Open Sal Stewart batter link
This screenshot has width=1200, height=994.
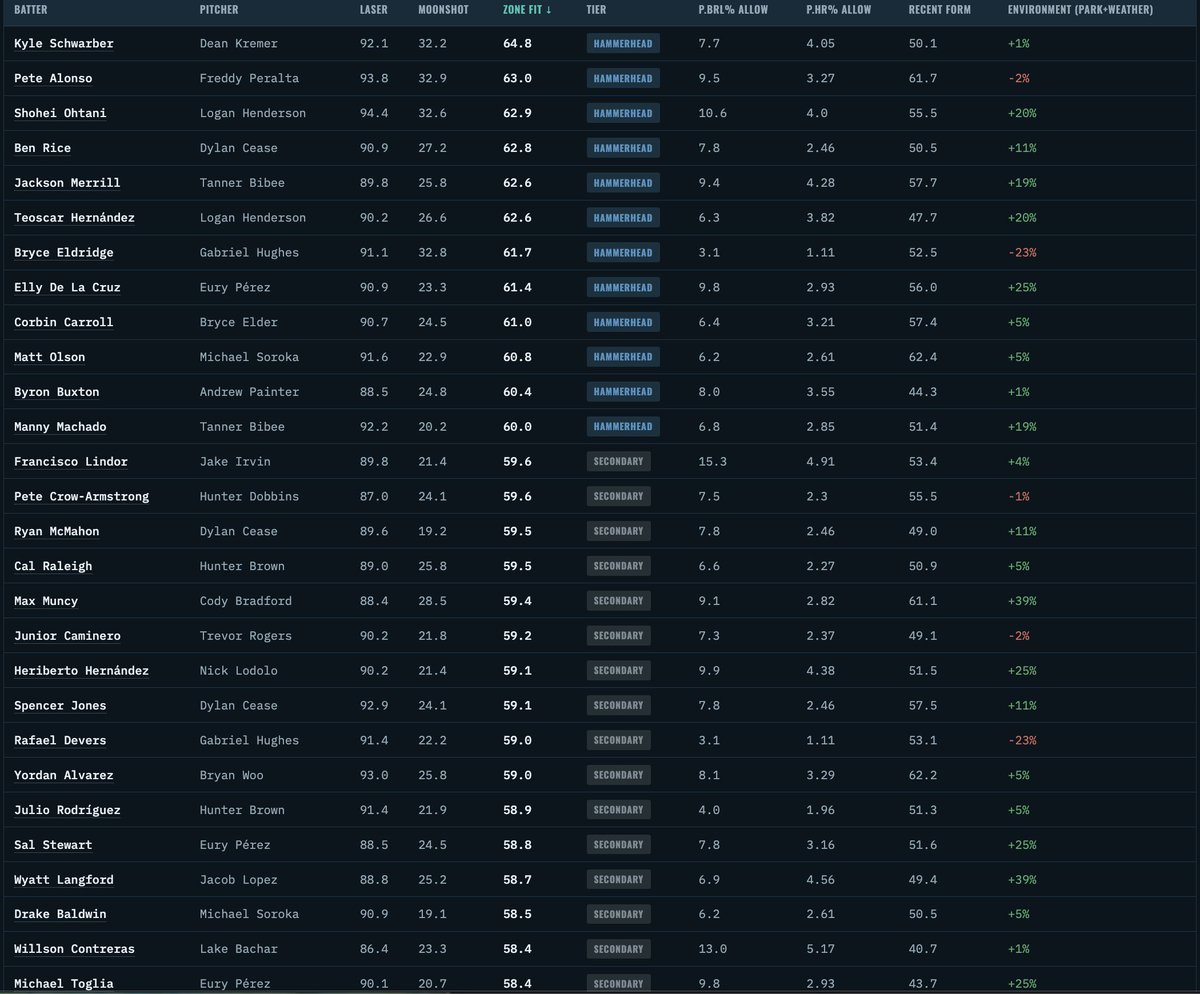[x=53, y=844]
